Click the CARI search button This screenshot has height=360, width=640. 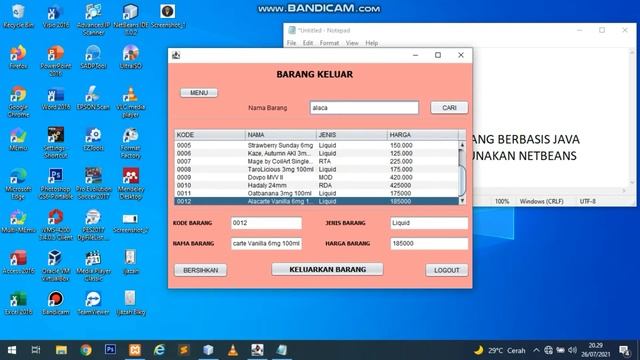[x=449, y=108]
